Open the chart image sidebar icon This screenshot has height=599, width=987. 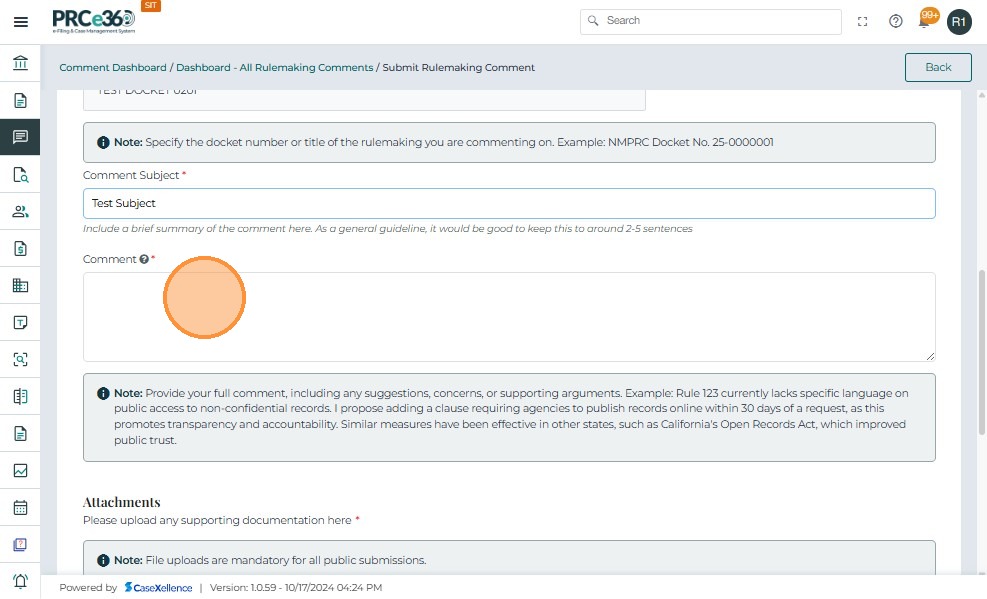tap(20, 470)
